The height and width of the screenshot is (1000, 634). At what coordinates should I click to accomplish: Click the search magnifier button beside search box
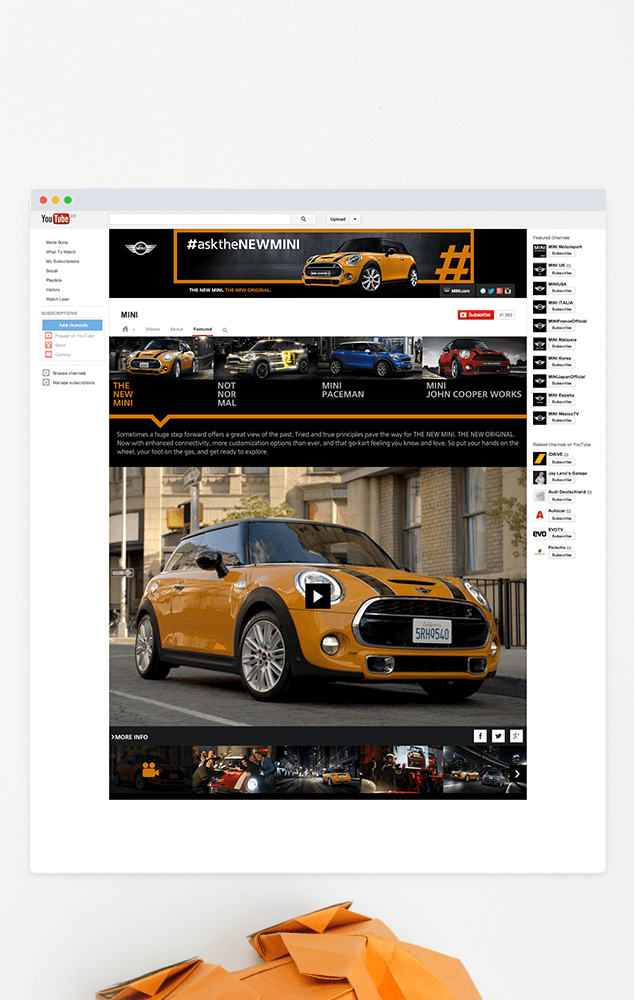tap(304, 219)
